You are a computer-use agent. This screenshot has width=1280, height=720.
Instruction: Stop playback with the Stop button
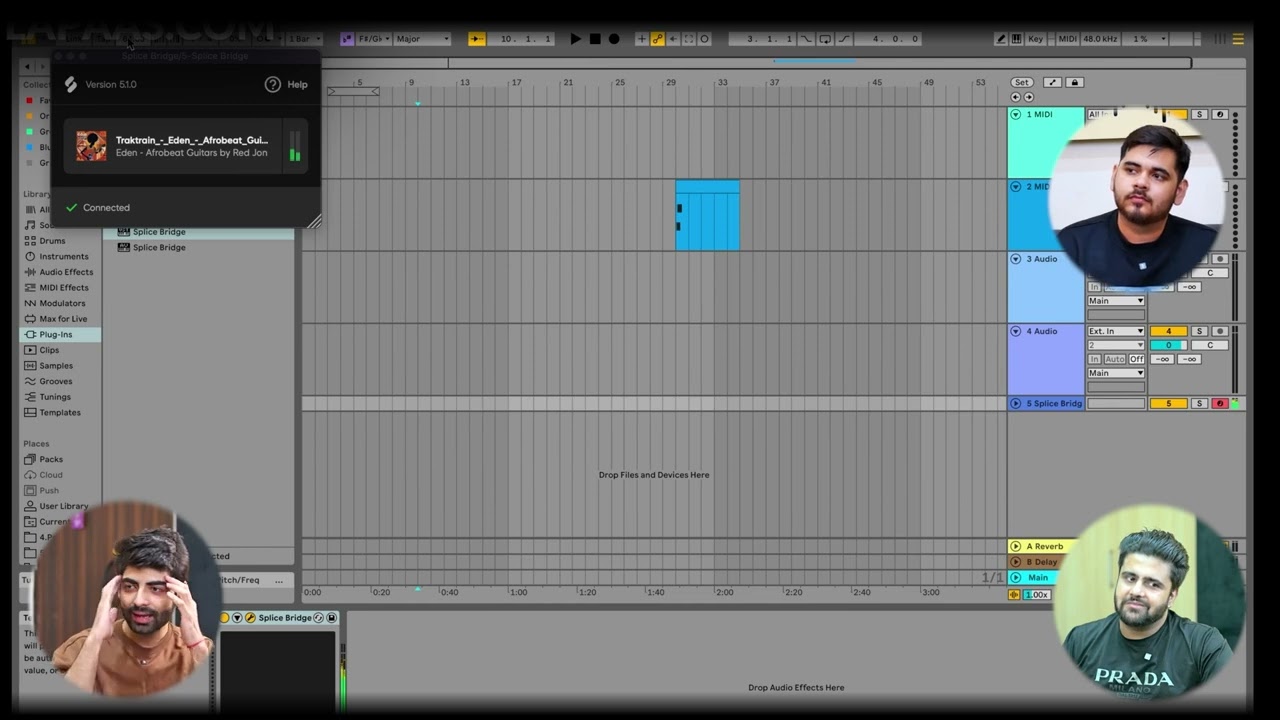595,39
